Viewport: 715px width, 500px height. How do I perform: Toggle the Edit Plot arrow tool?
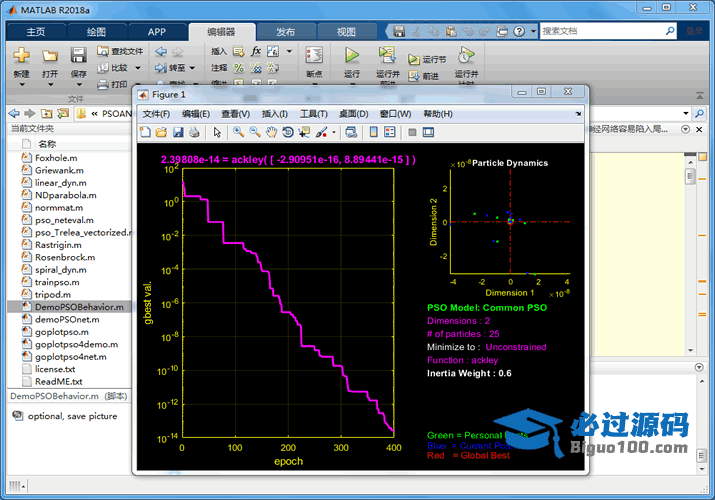click(217, 132)
